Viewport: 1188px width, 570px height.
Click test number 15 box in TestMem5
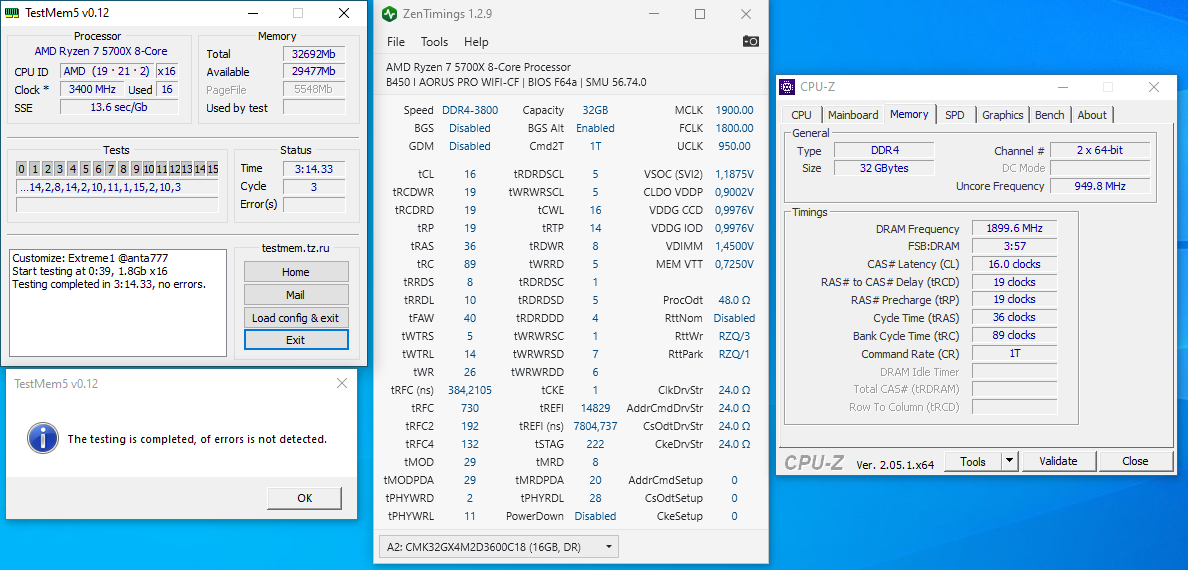213,168
